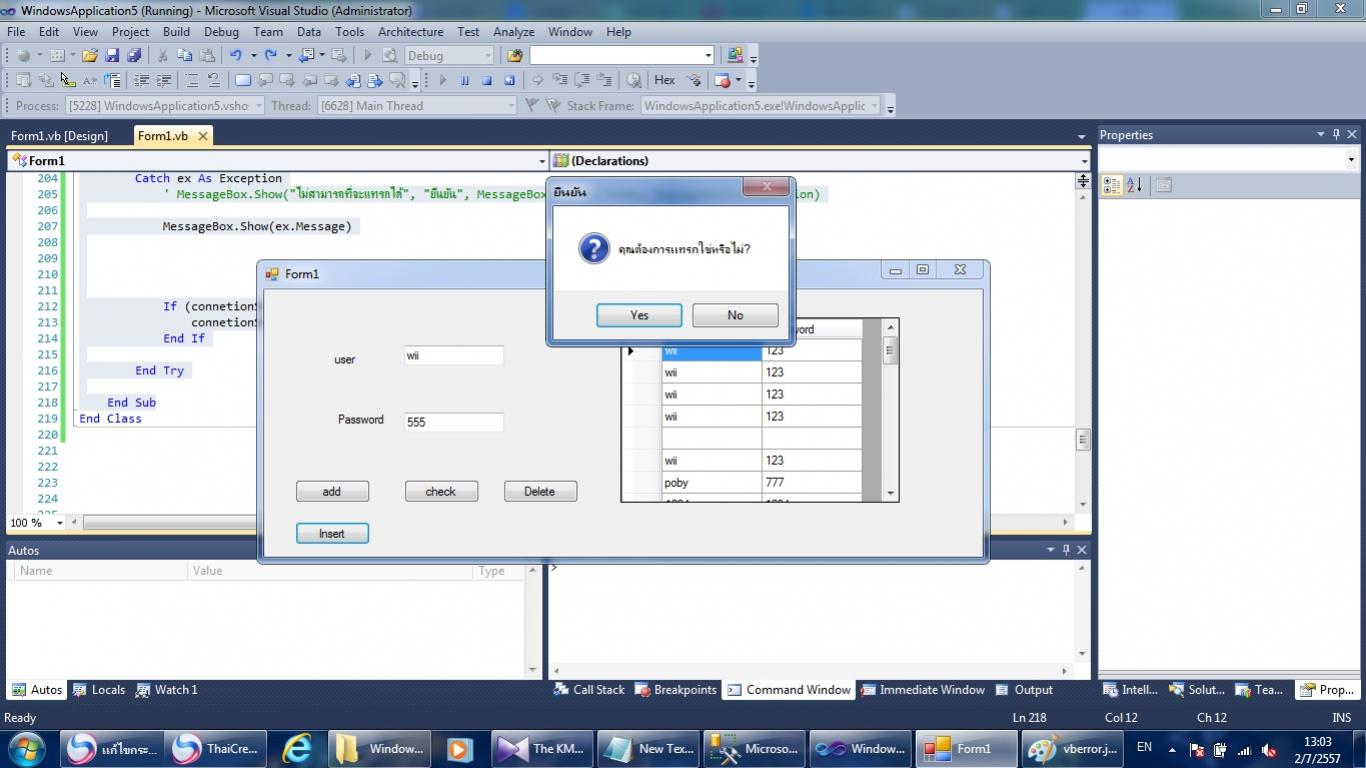This screenshot has height=768, width=1366.
Task: Open the Debug configuration dropdown
Action: 487,56
